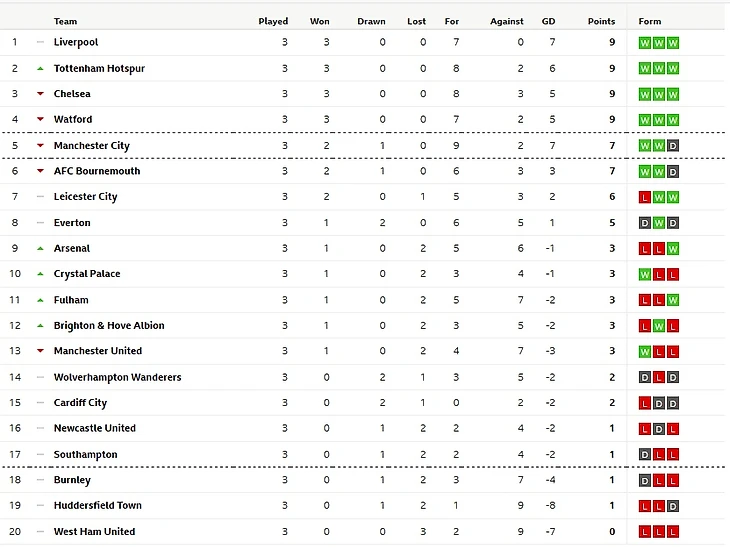Open the Liverpool team link
The image size is (730, 548).
click(x=76, y=42)
